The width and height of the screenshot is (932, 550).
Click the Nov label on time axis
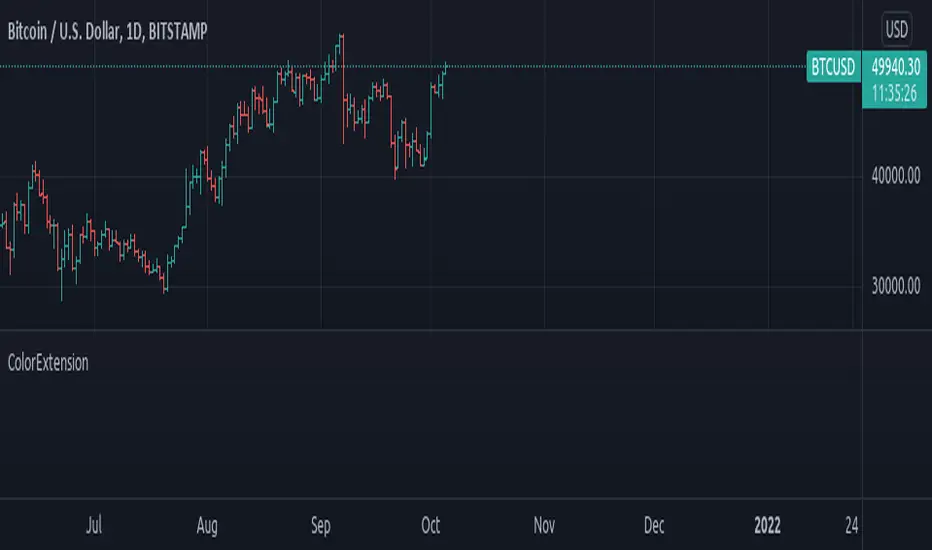click(544, 523)
